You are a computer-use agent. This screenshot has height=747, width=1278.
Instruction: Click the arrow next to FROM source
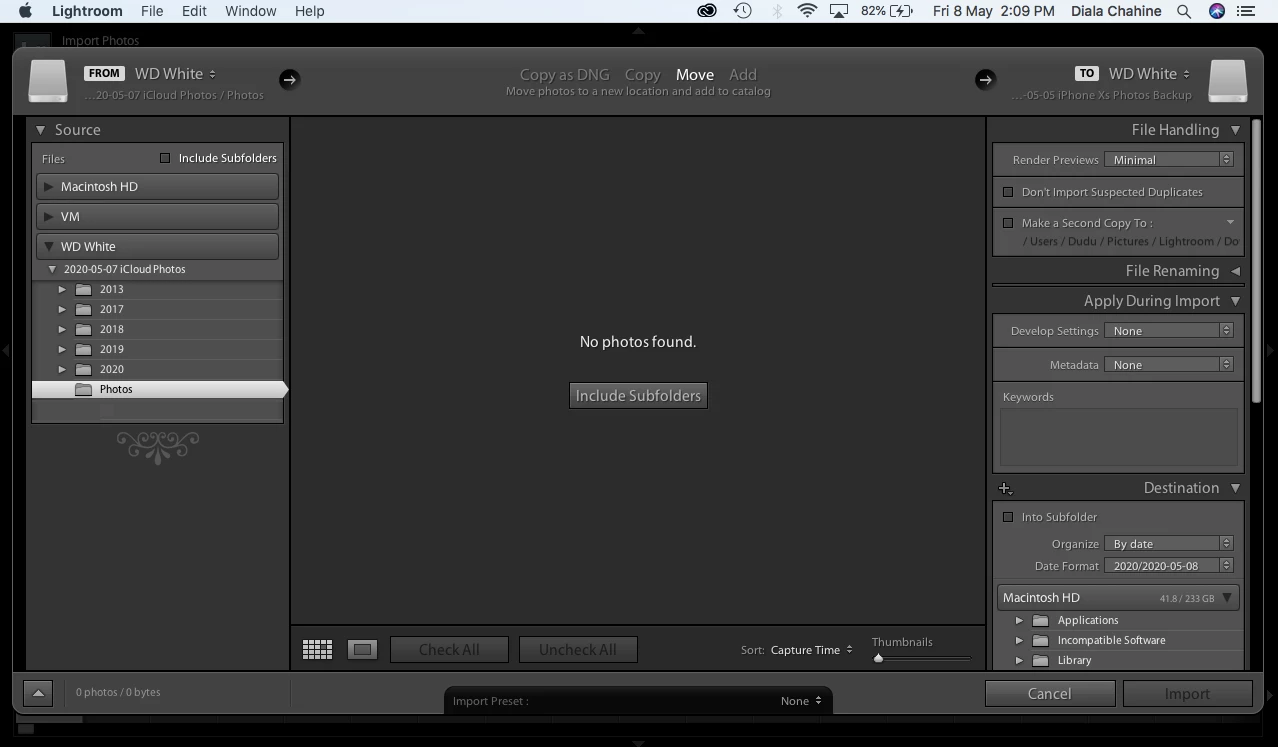[289, 79]
